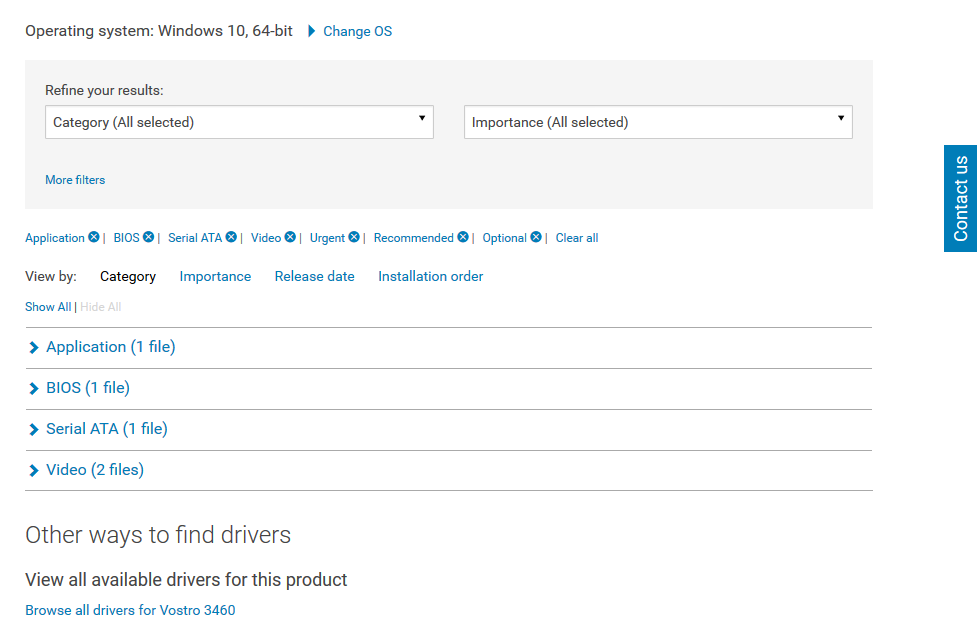Remove the Application filter tag
This screenshot has width=978, height=622.
tap(94, 237)
